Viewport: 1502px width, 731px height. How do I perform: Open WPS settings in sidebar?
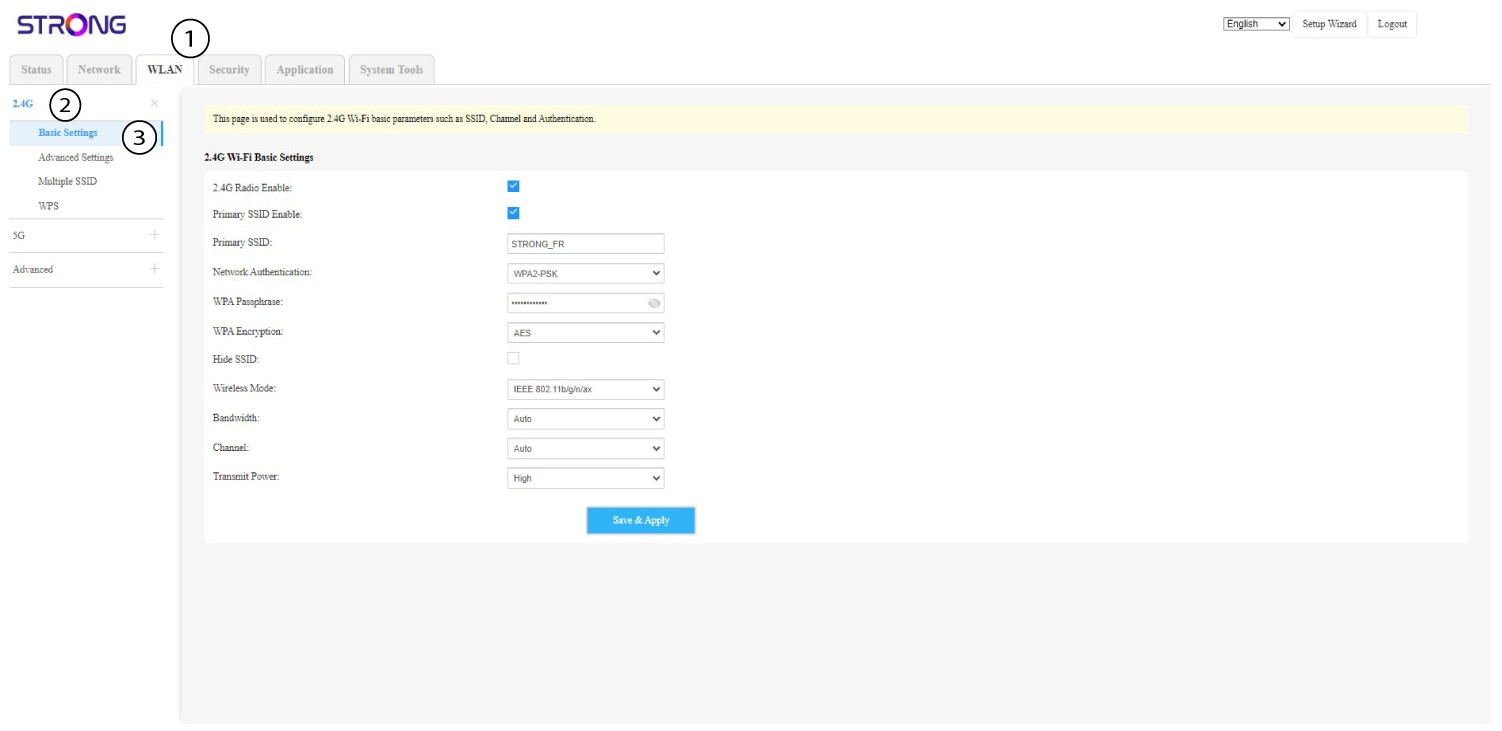[x=48, y=206]
